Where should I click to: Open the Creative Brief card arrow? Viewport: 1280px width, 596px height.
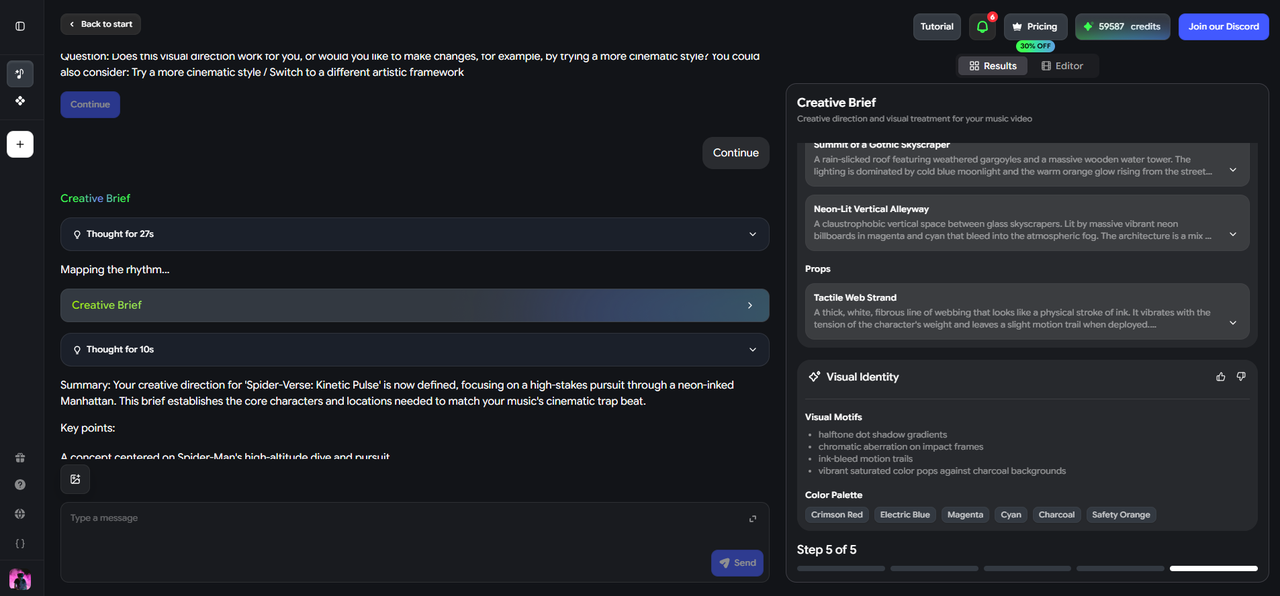click(750, 306)
